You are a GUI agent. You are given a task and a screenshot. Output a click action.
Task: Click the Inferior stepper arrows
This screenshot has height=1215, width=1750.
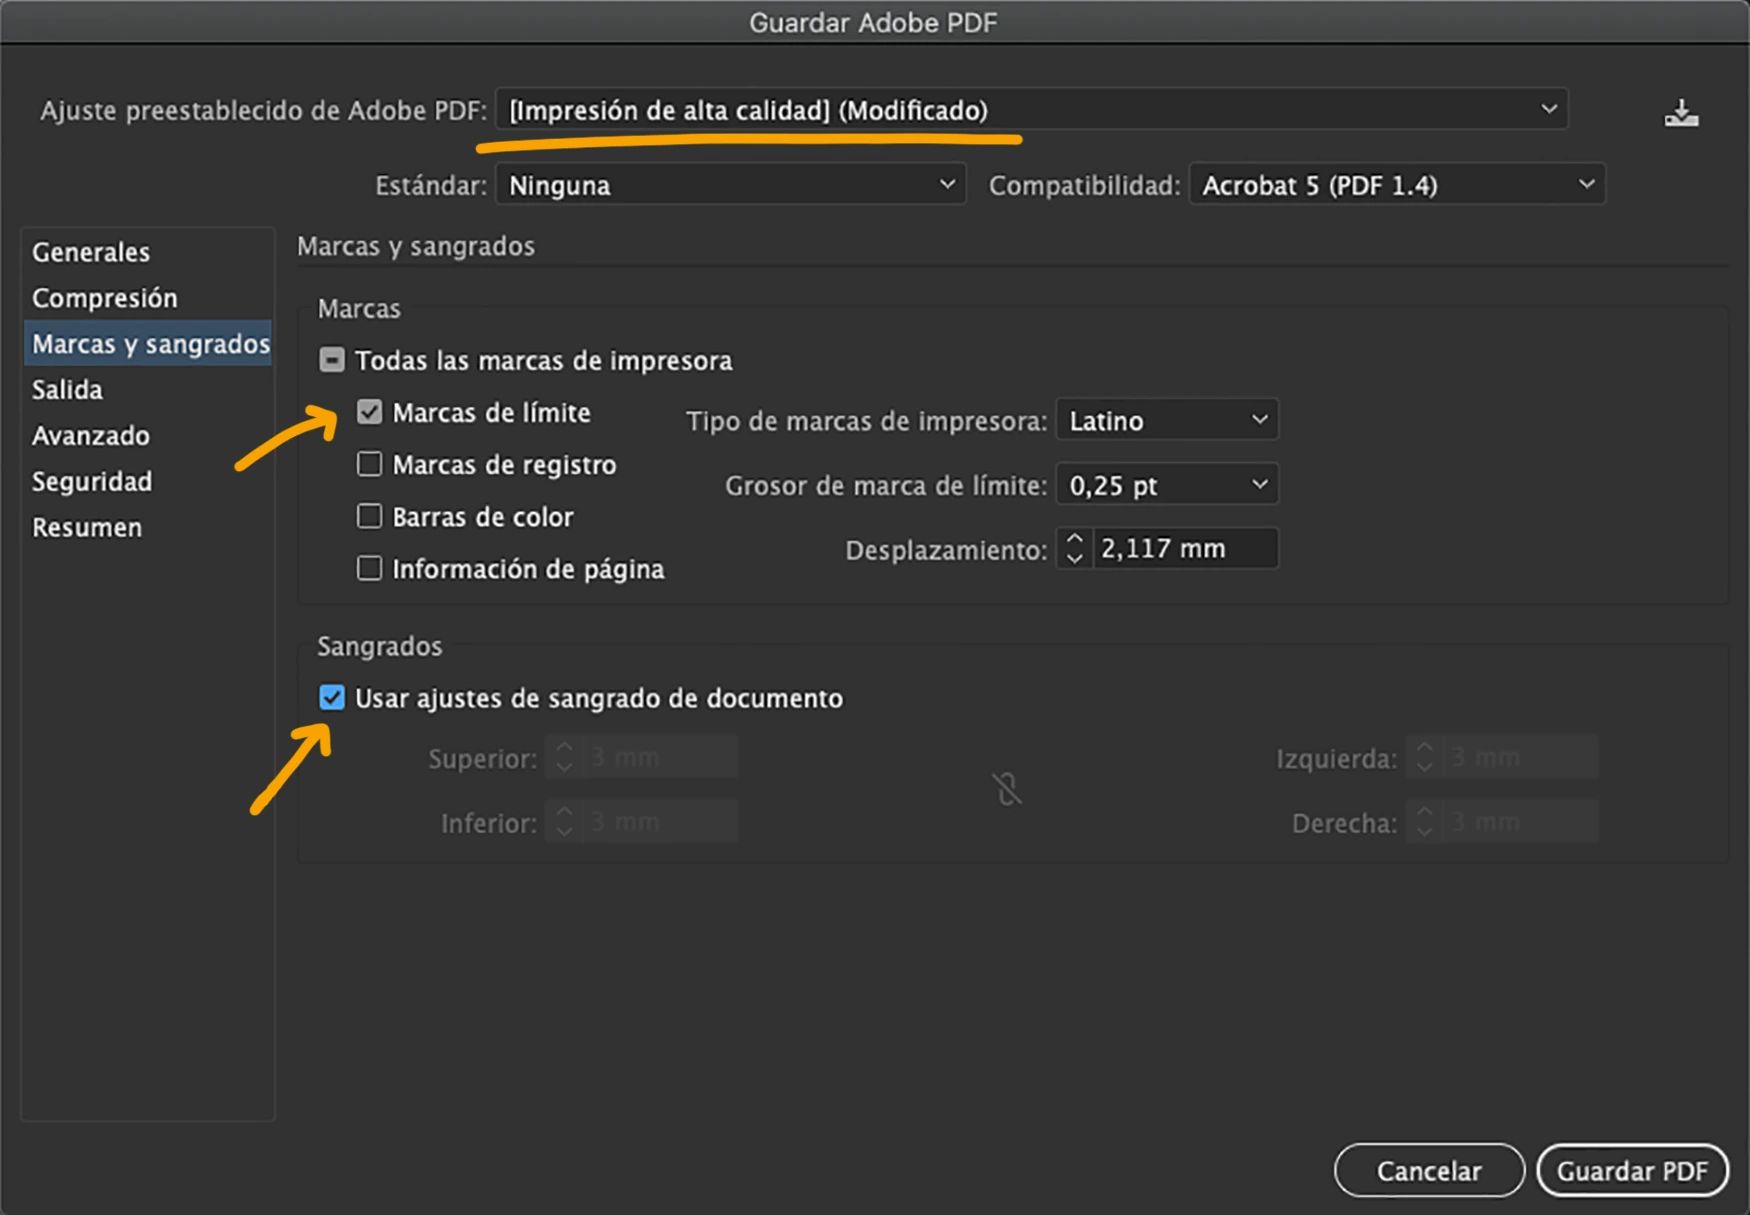click(x=564, y=822)
